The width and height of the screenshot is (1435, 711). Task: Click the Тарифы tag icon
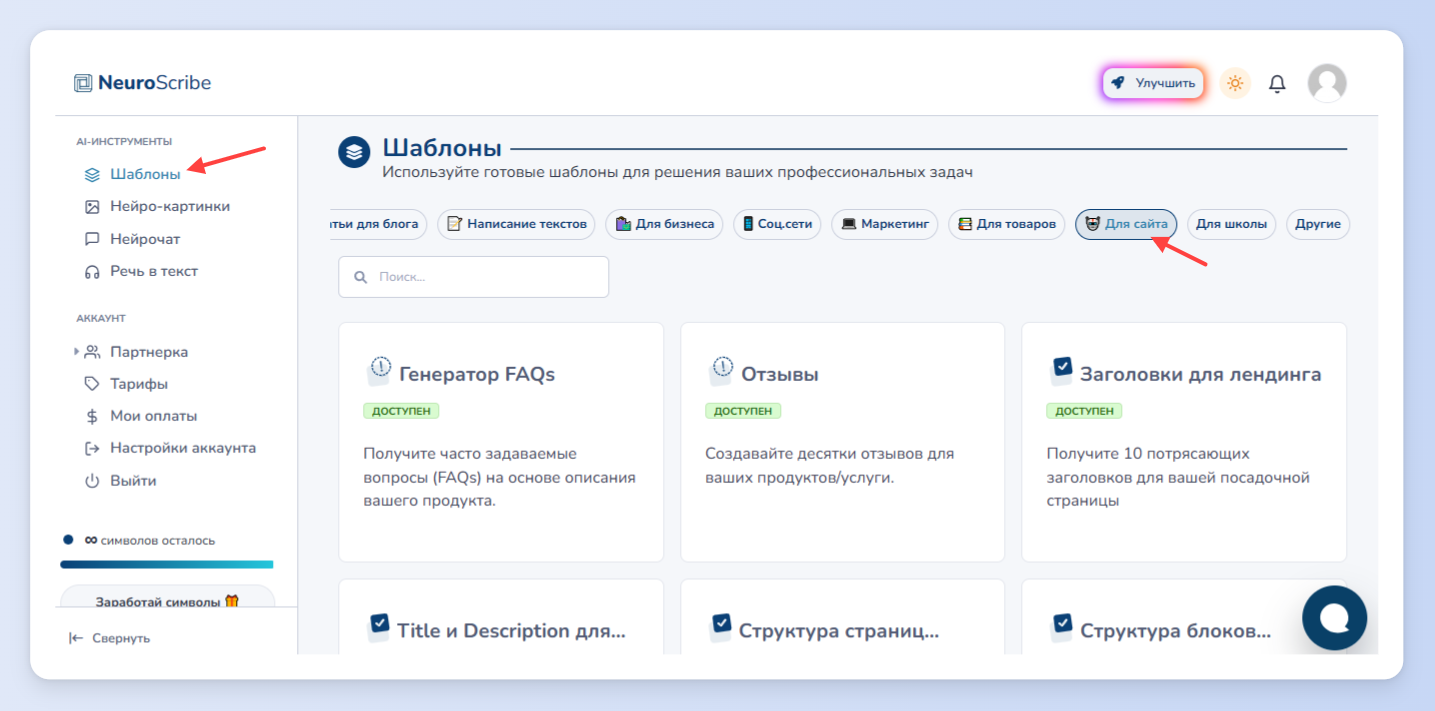[x=92, y=384]
